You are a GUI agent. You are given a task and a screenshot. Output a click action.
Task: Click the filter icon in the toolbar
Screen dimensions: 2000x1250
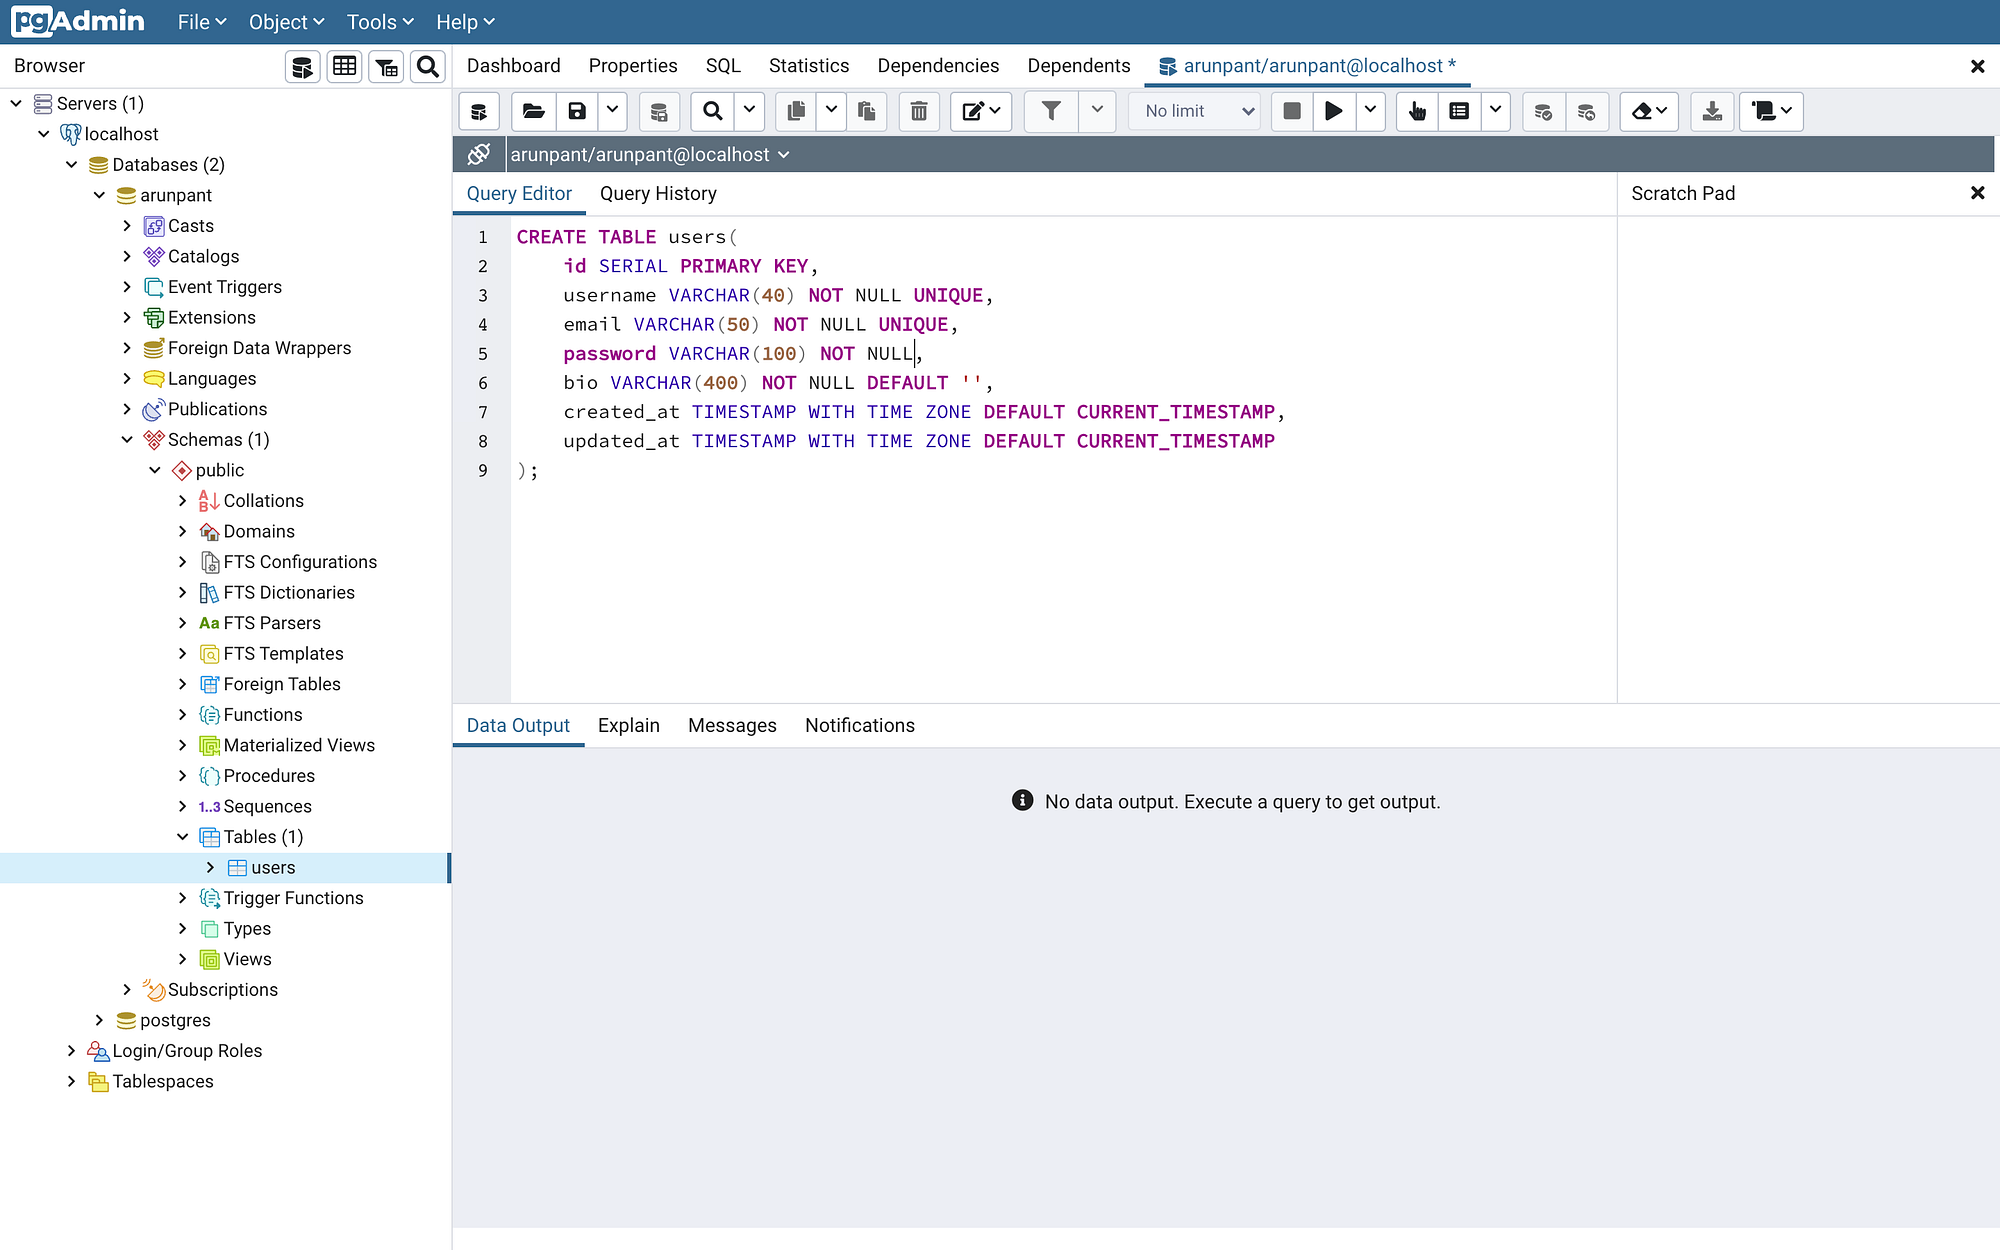[x=1050, y=111]
